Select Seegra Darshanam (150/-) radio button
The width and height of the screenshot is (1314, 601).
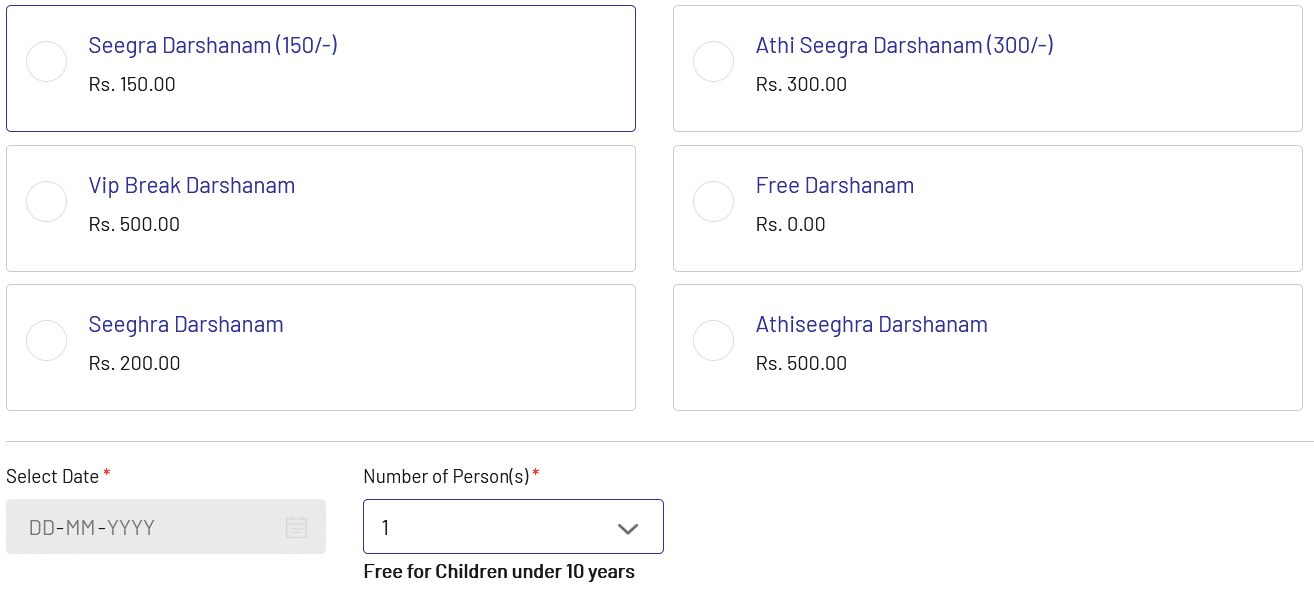click(46, 62)
